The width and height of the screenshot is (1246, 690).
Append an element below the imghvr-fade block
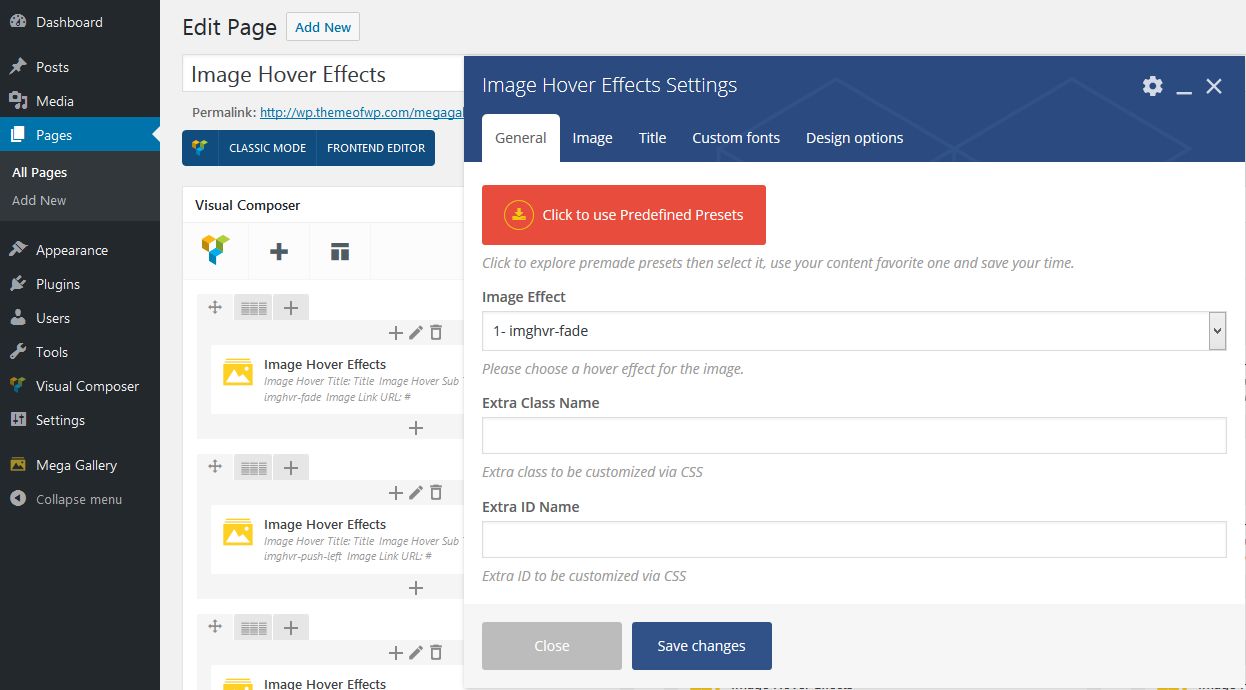tap(416, 428)
